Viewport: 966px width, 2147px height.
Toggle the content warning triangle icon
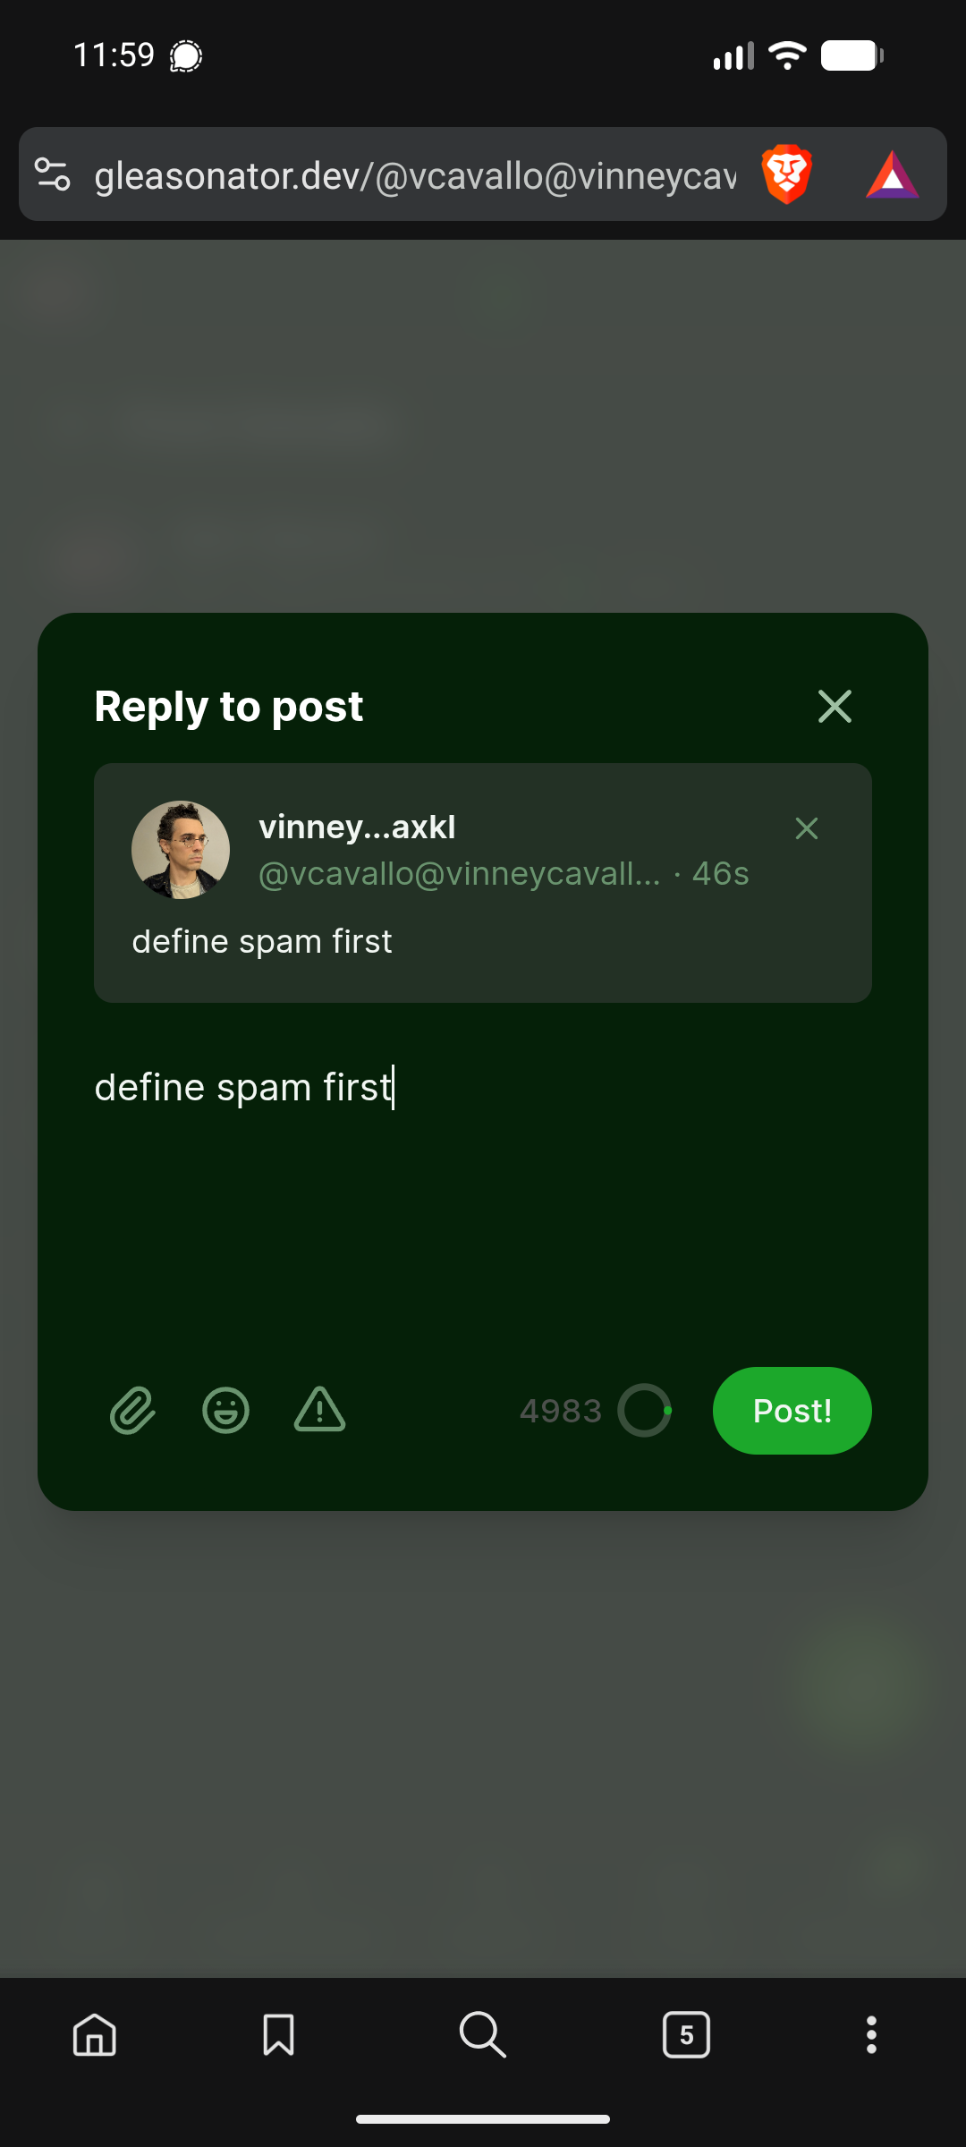click(x=320, y=1410)
